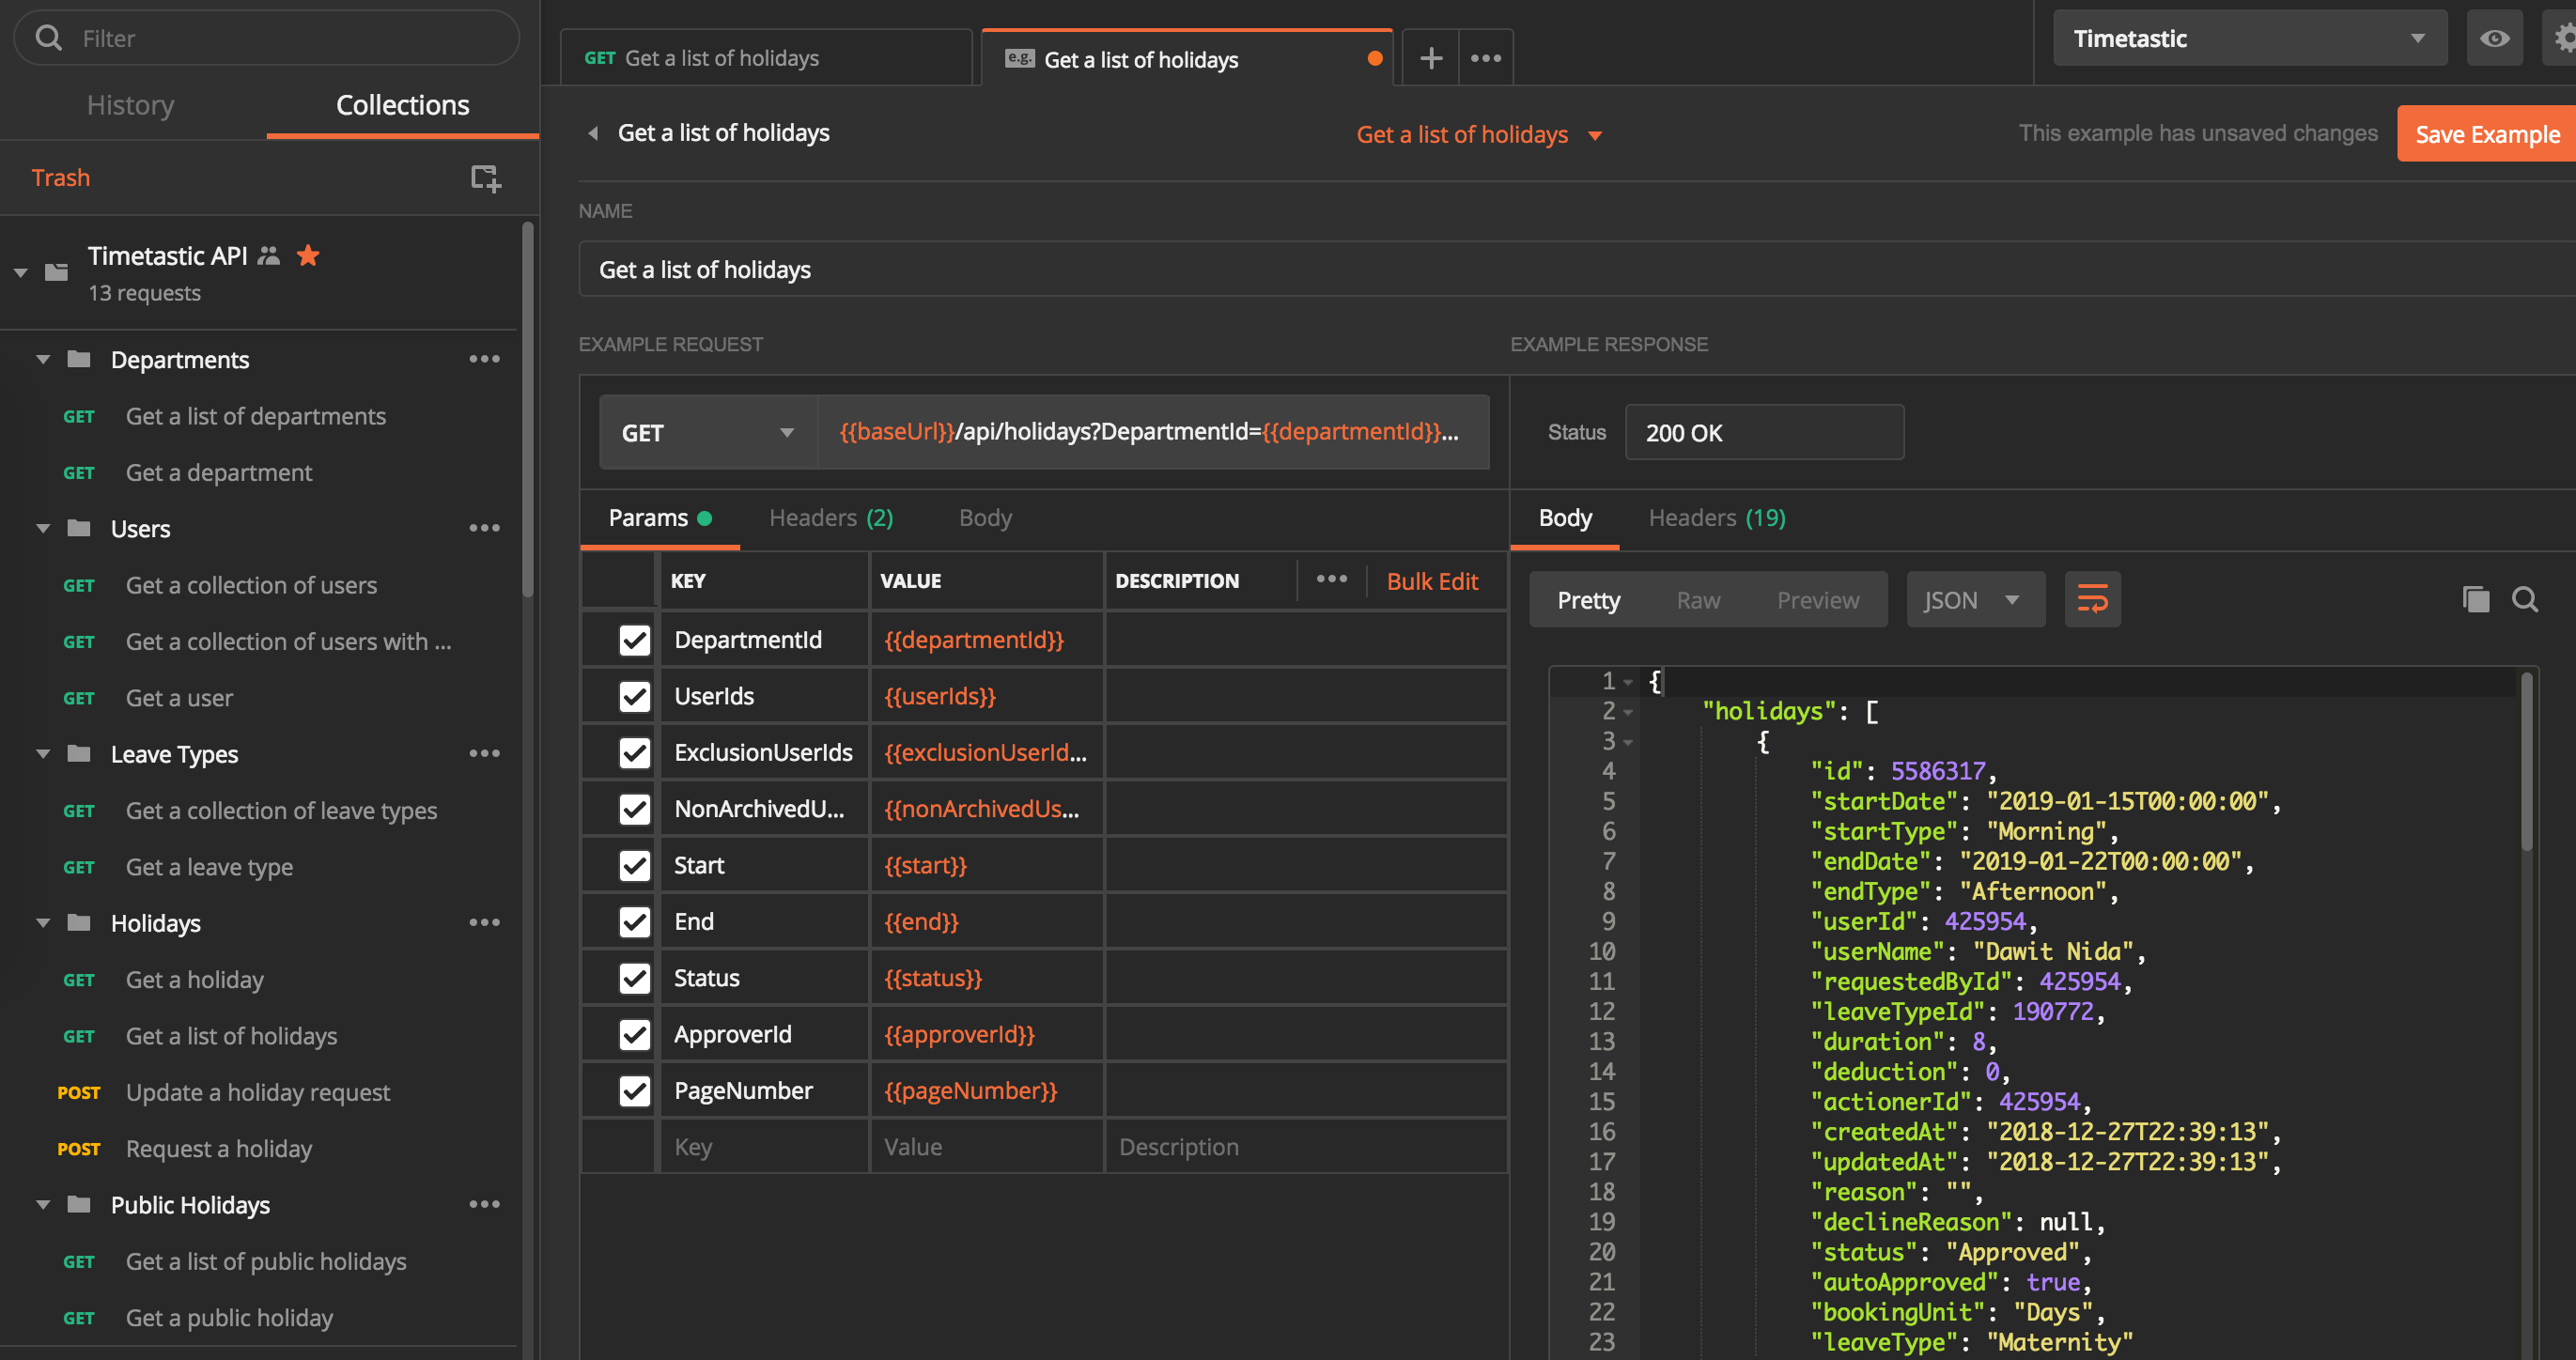Click the Bulk Edit link
2576x1360 pixels.
1431,581
